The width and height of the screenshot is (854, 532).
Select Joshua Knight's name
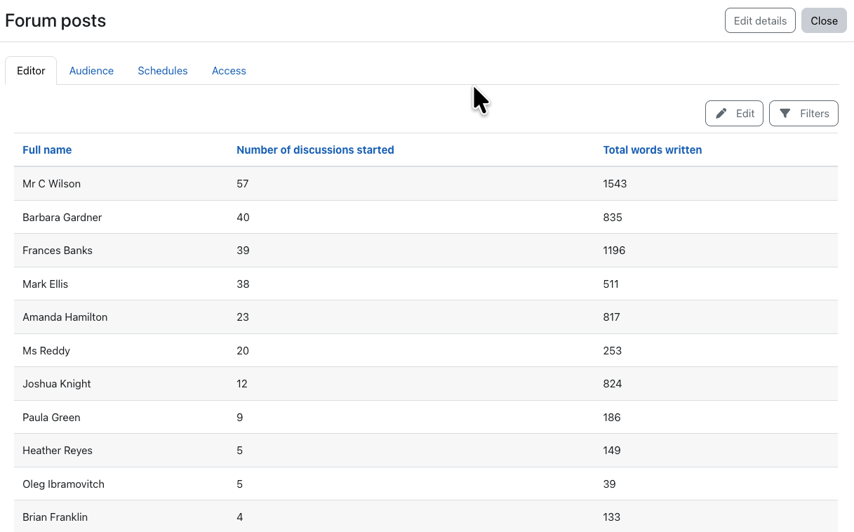tap(57, 384)
